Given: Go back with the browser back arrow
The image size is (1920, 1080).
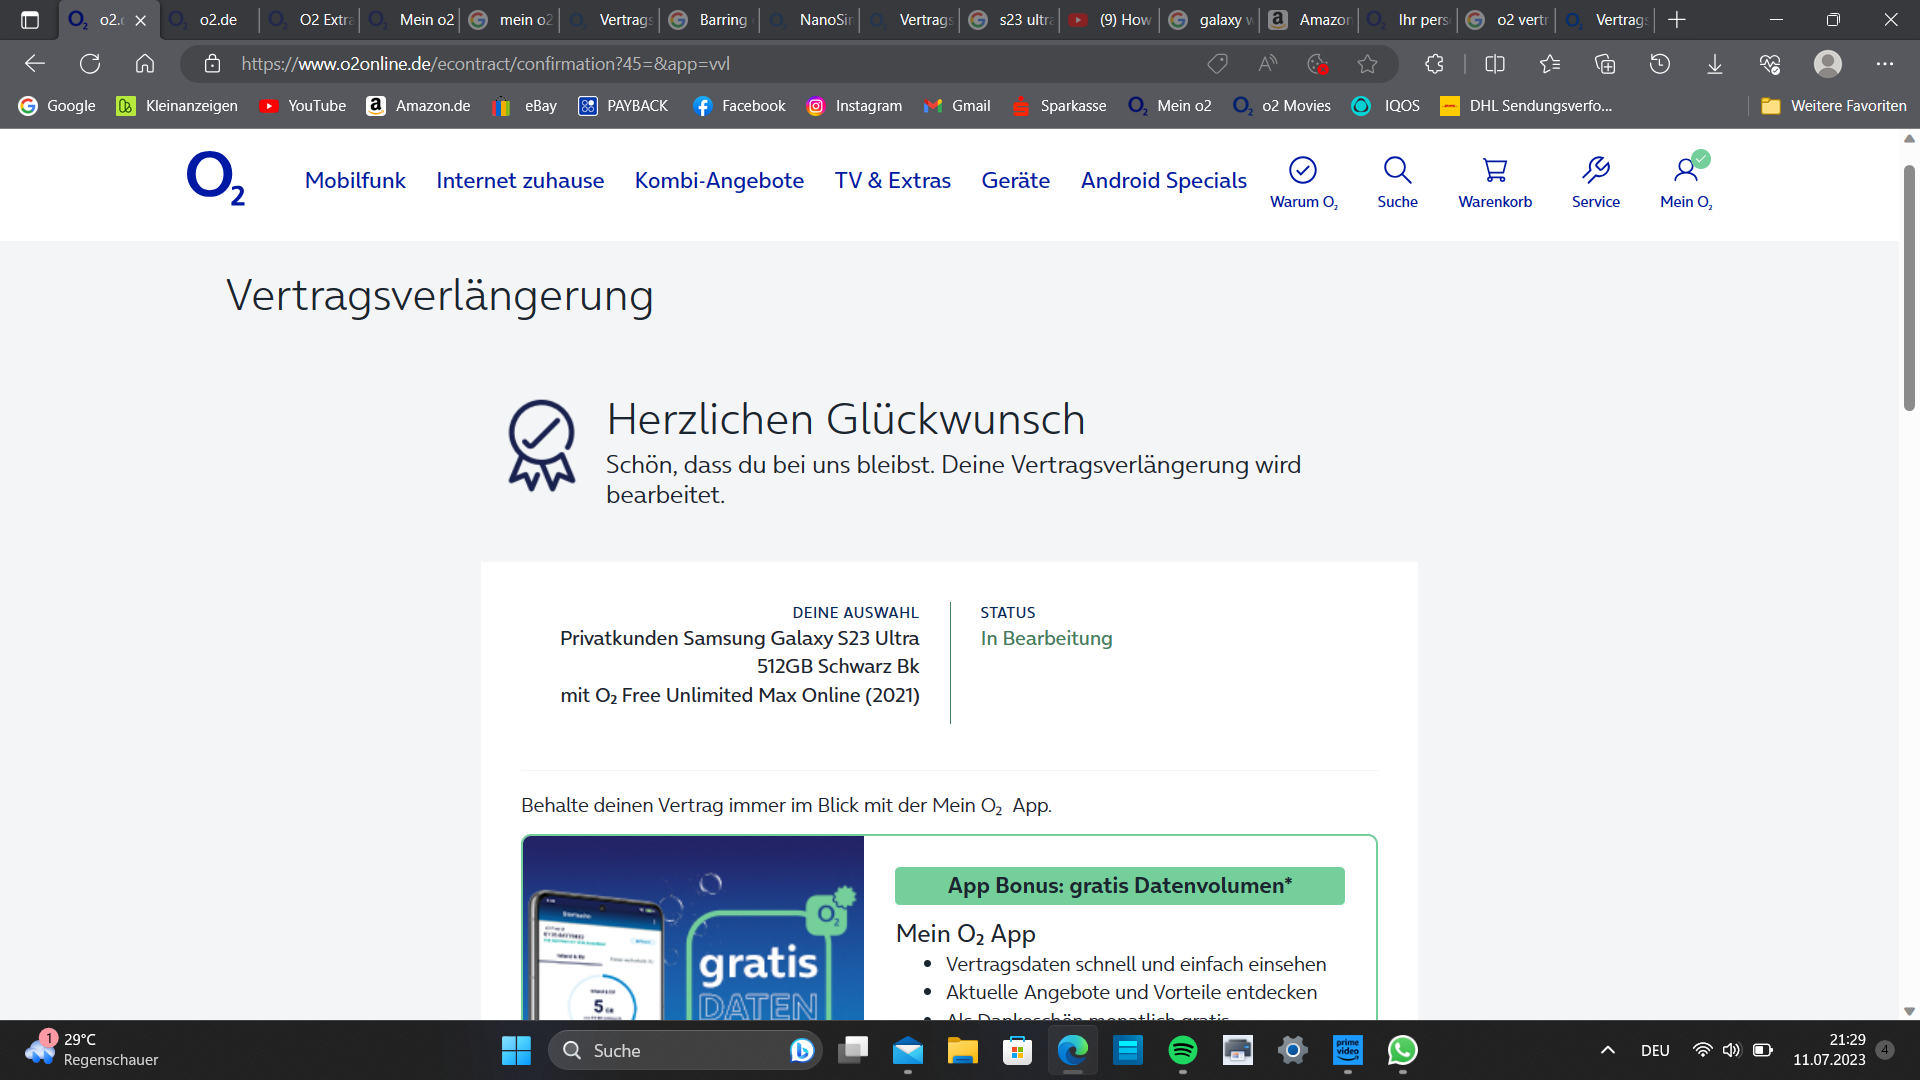Looking at the screenshot, I should coord(35,64).
